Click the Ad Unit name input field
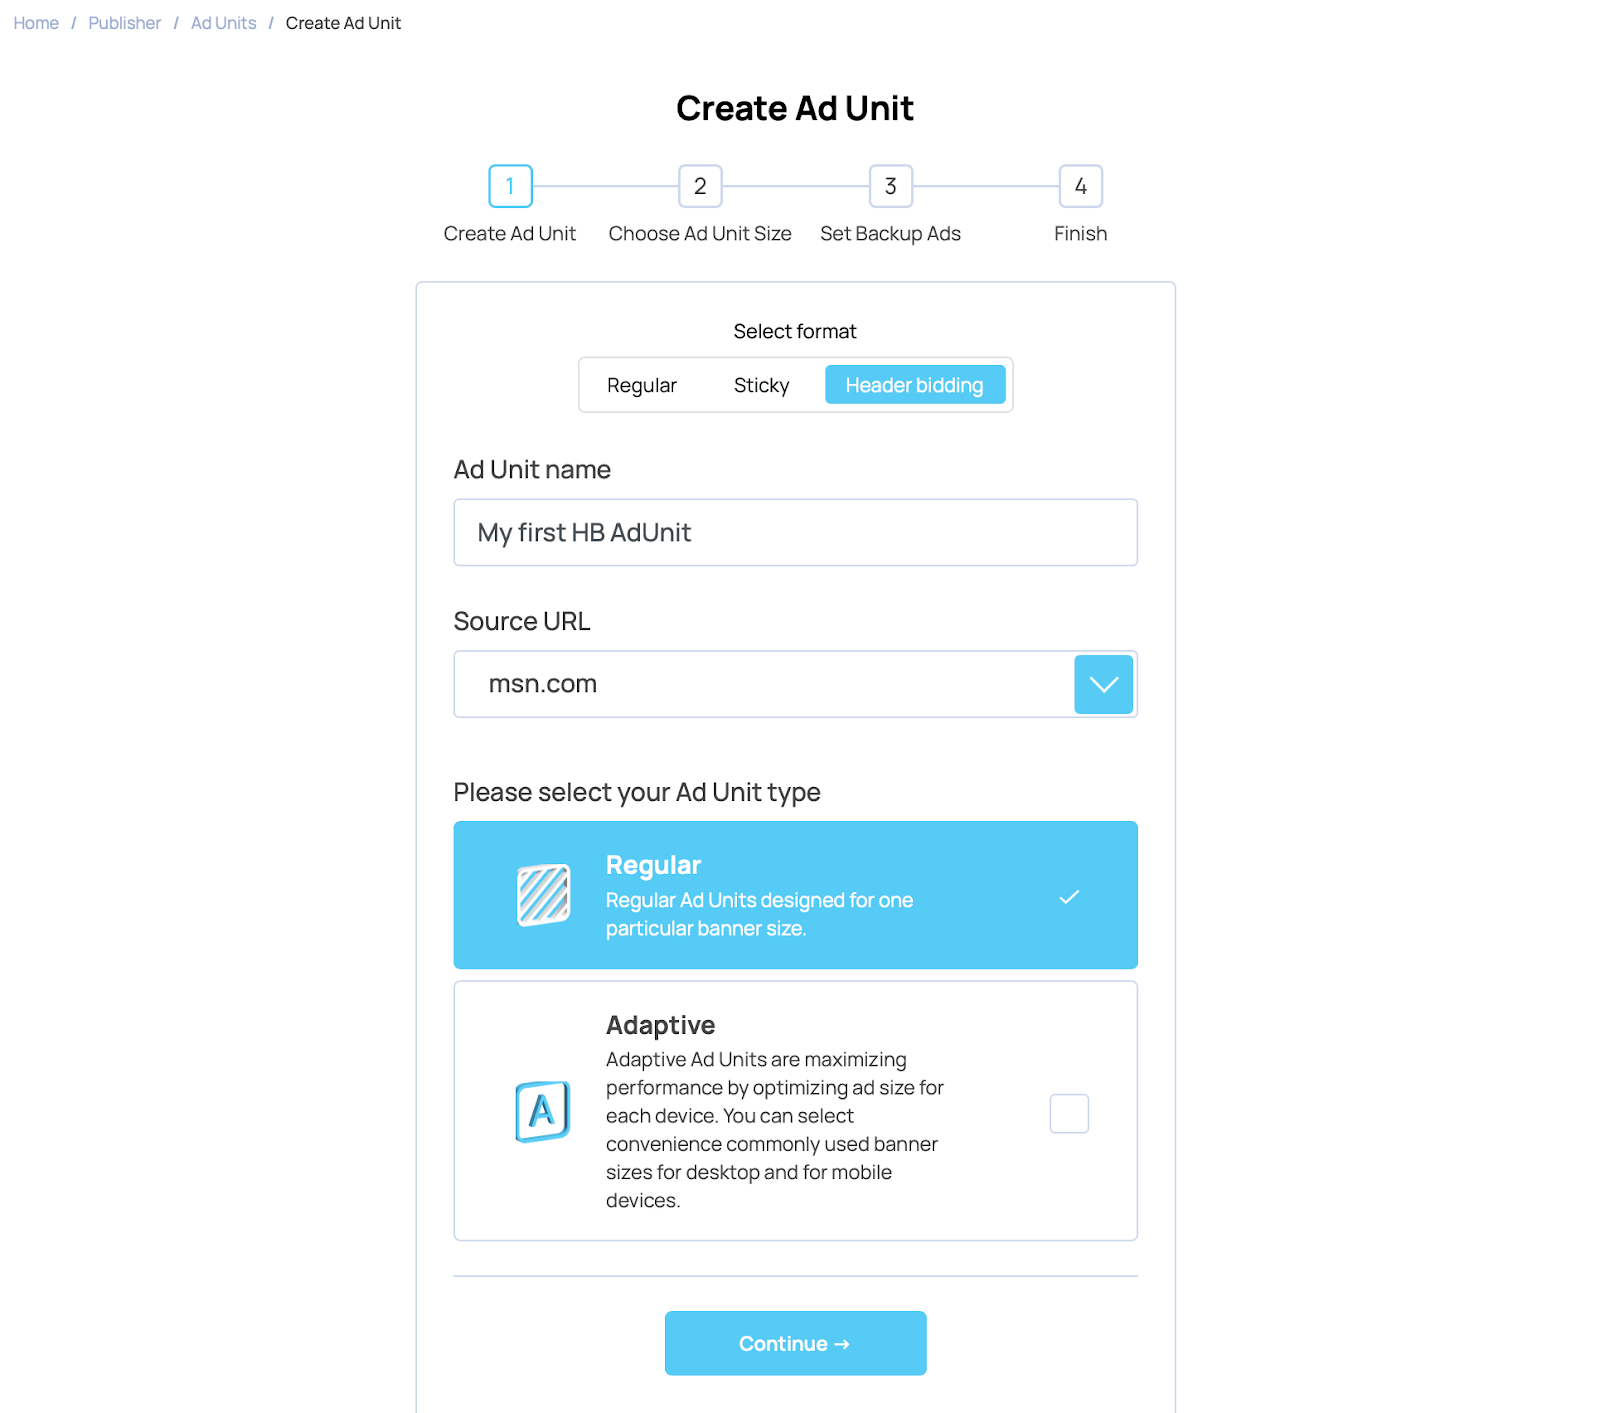This screenshot has height=1413, width=1600. pos(795,532)
